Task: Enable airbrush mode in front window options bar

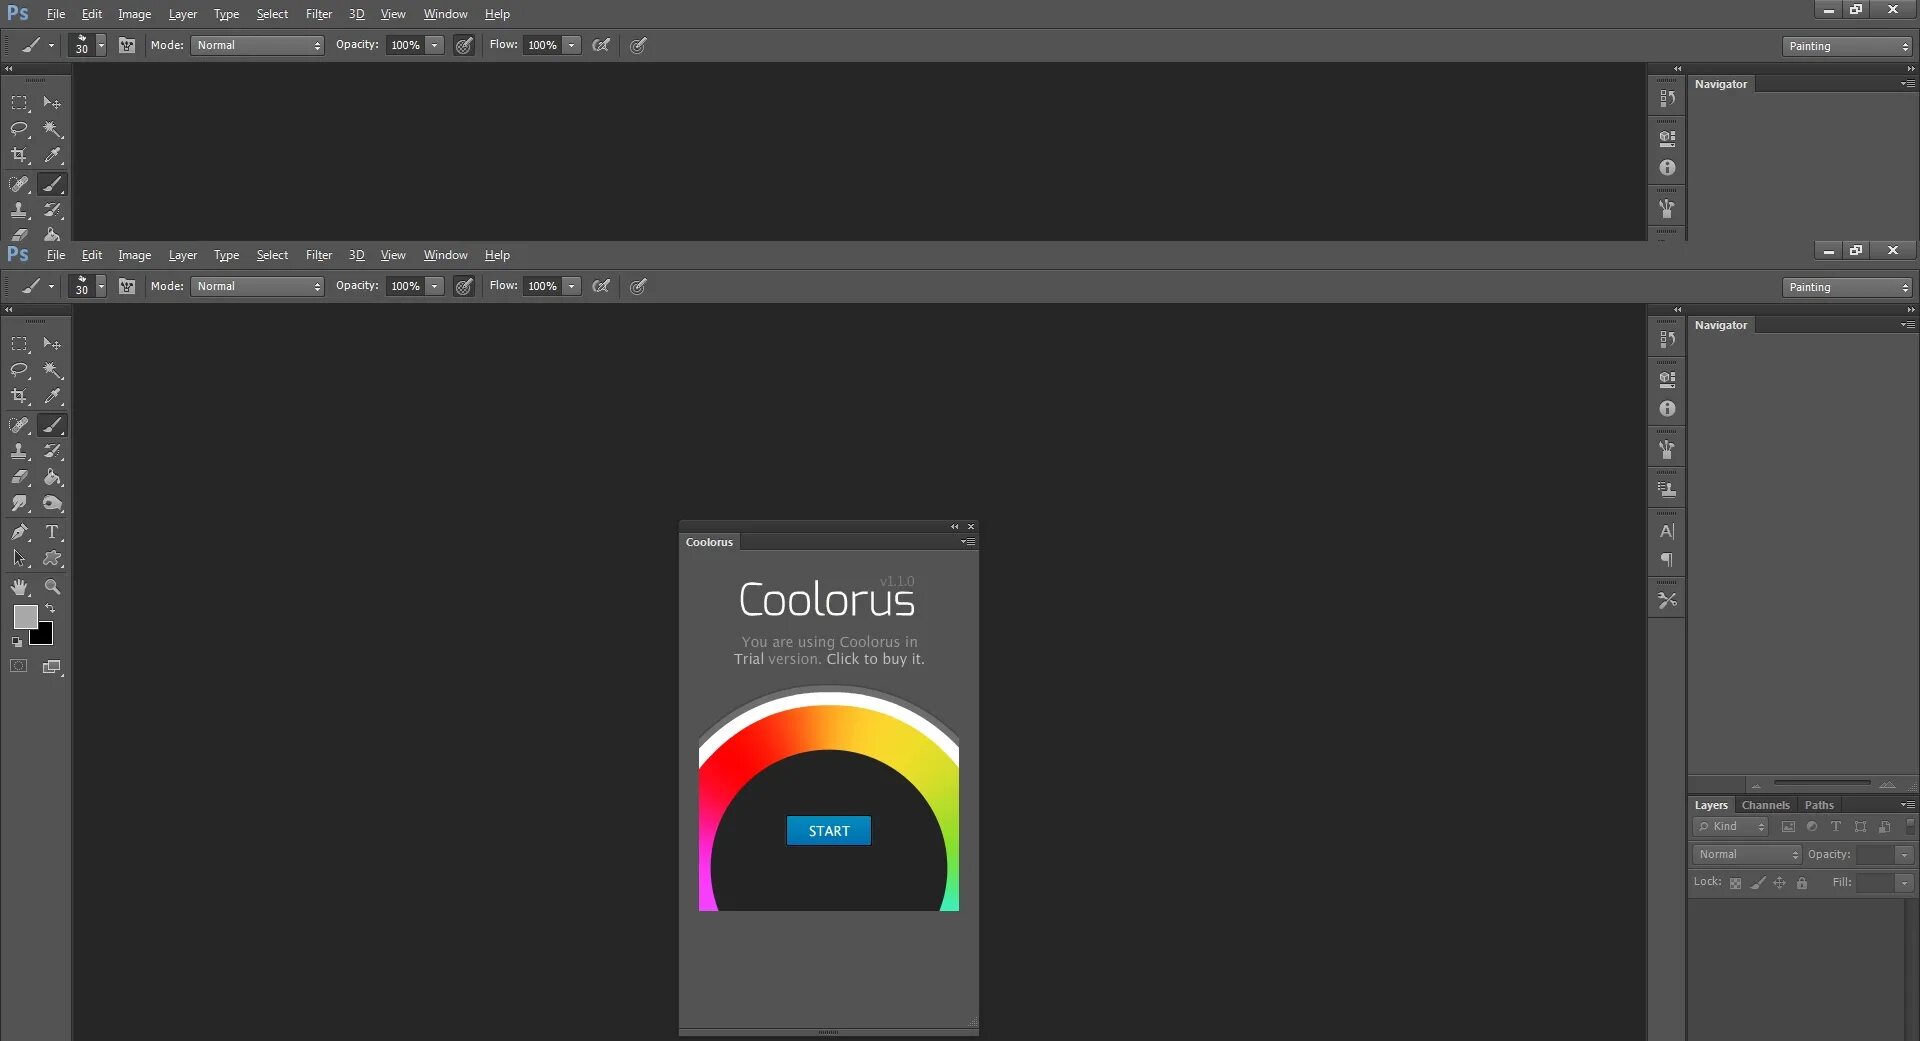Action: click(601, 287)
